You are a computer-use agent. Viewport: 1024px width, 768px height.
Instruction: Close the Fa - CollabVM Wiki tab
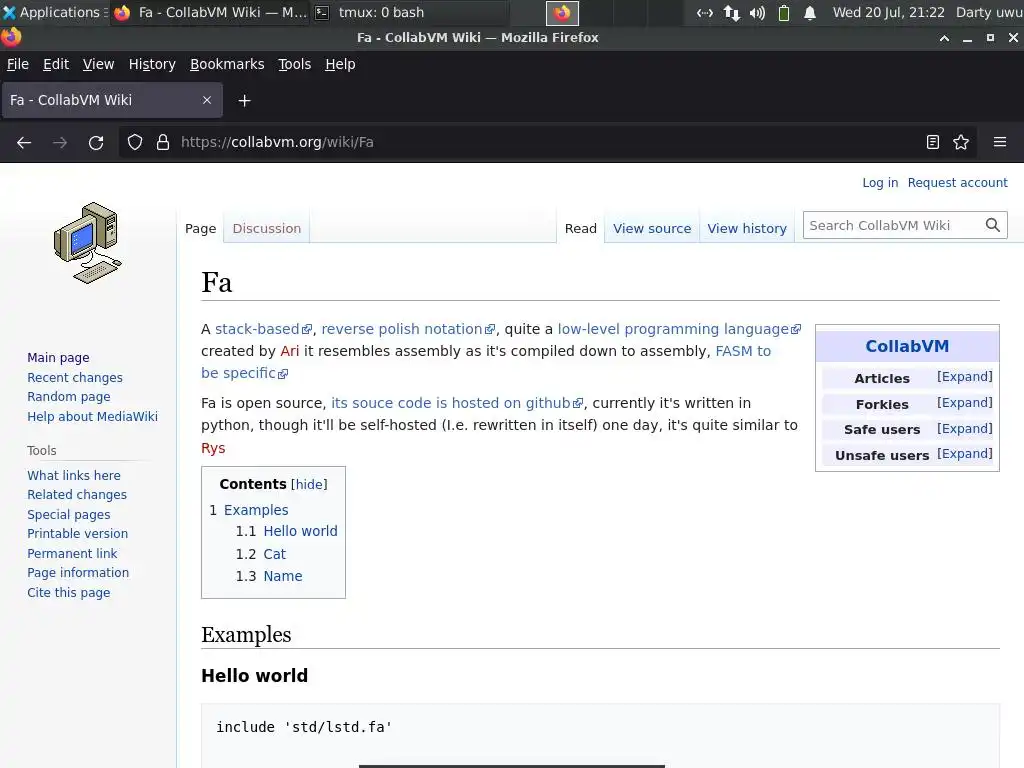coord(207,100)
